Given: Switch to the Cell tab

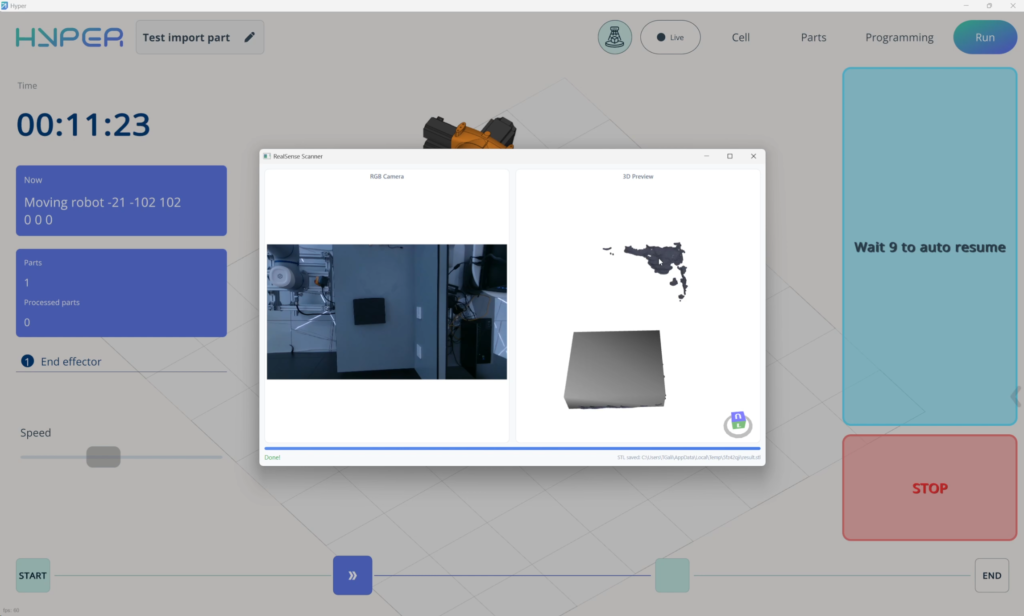Looking at the screenshot, I should point(740,37).
